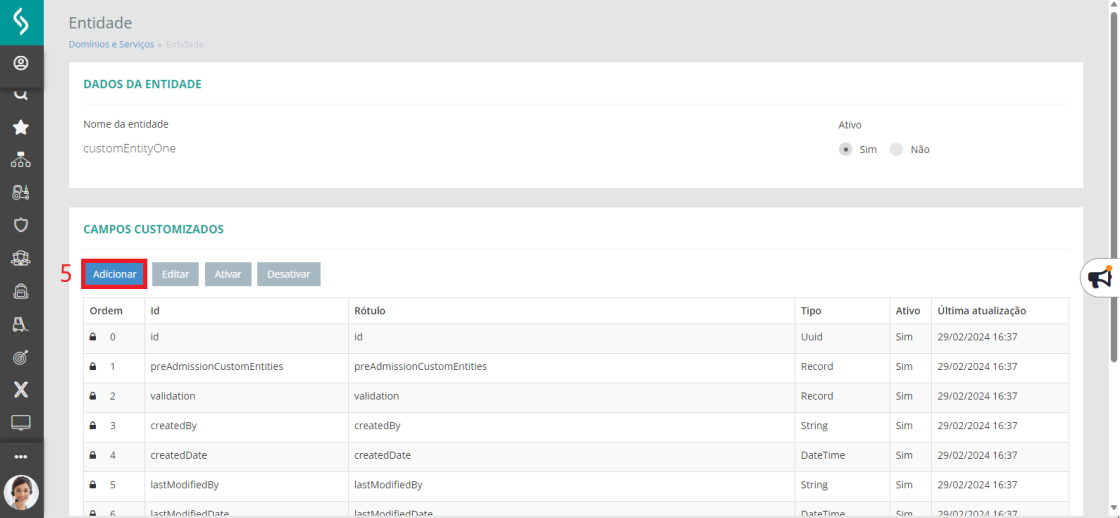Click the Tipo column header
This screenshot has height=518, width=1120.
(x=811, y=311)
